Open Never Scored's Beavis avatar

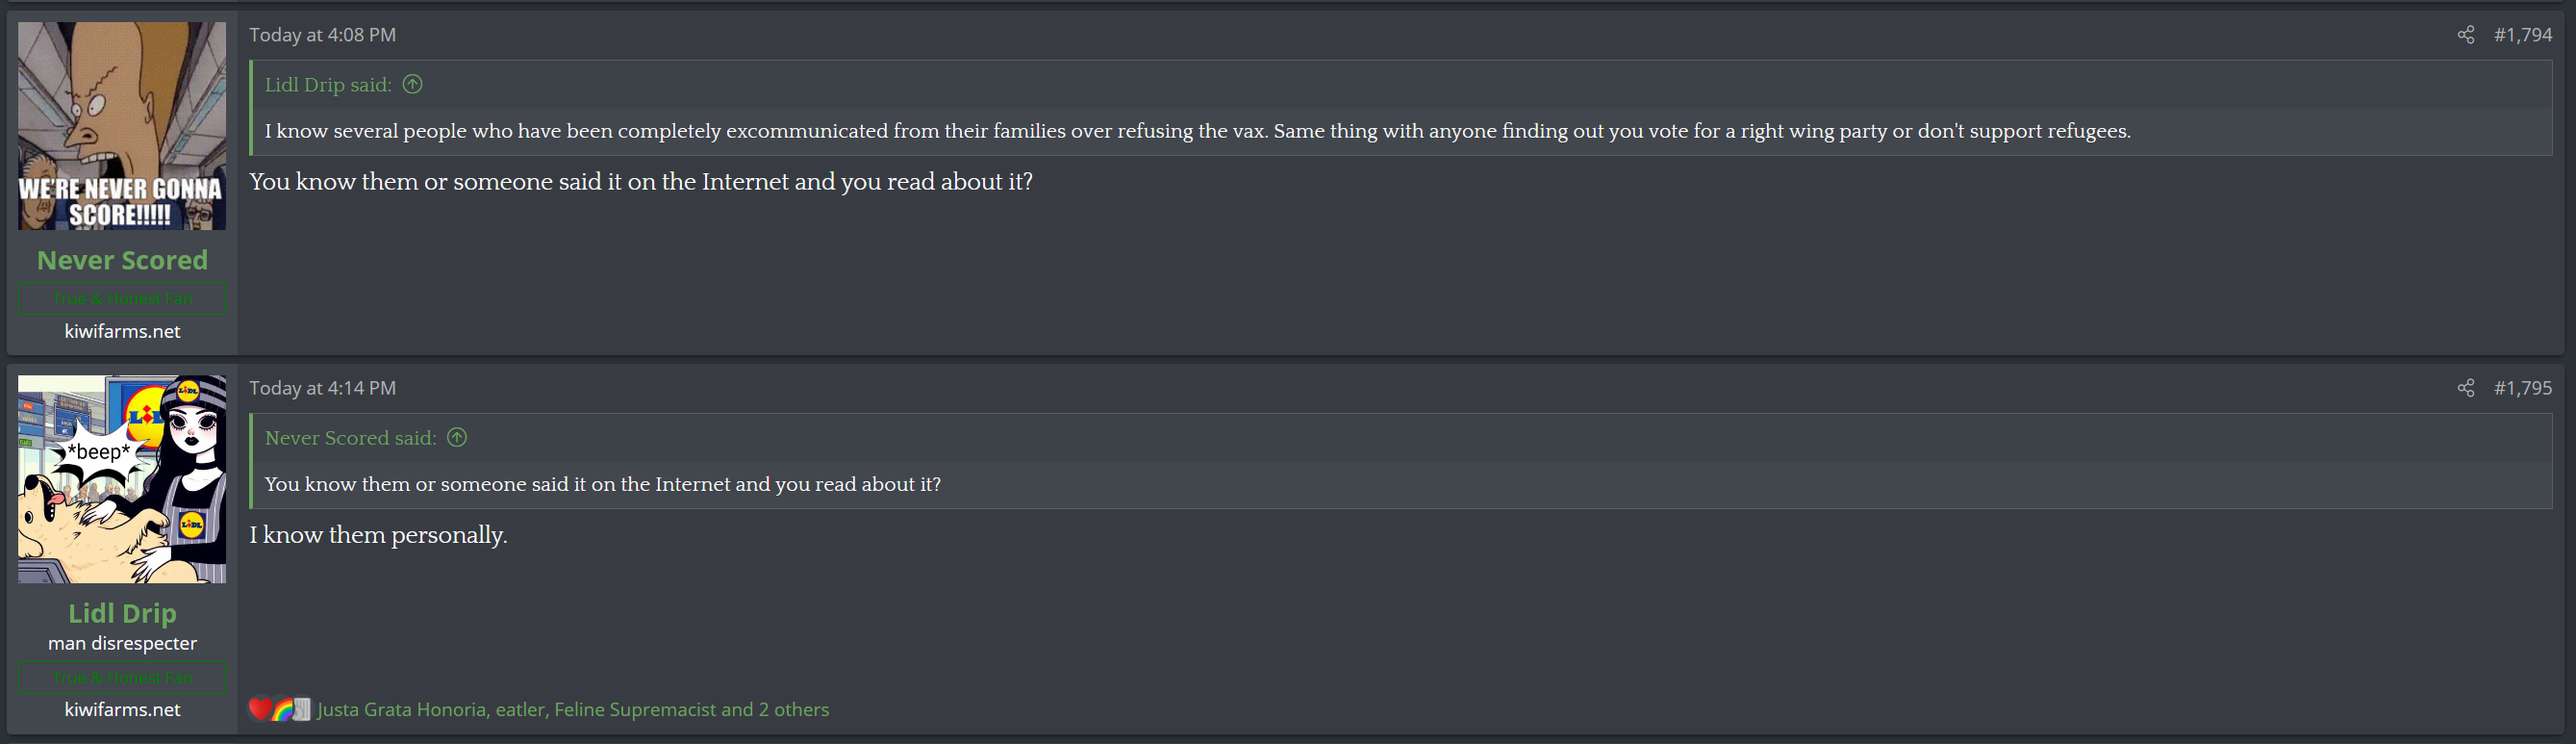[122, 126]
